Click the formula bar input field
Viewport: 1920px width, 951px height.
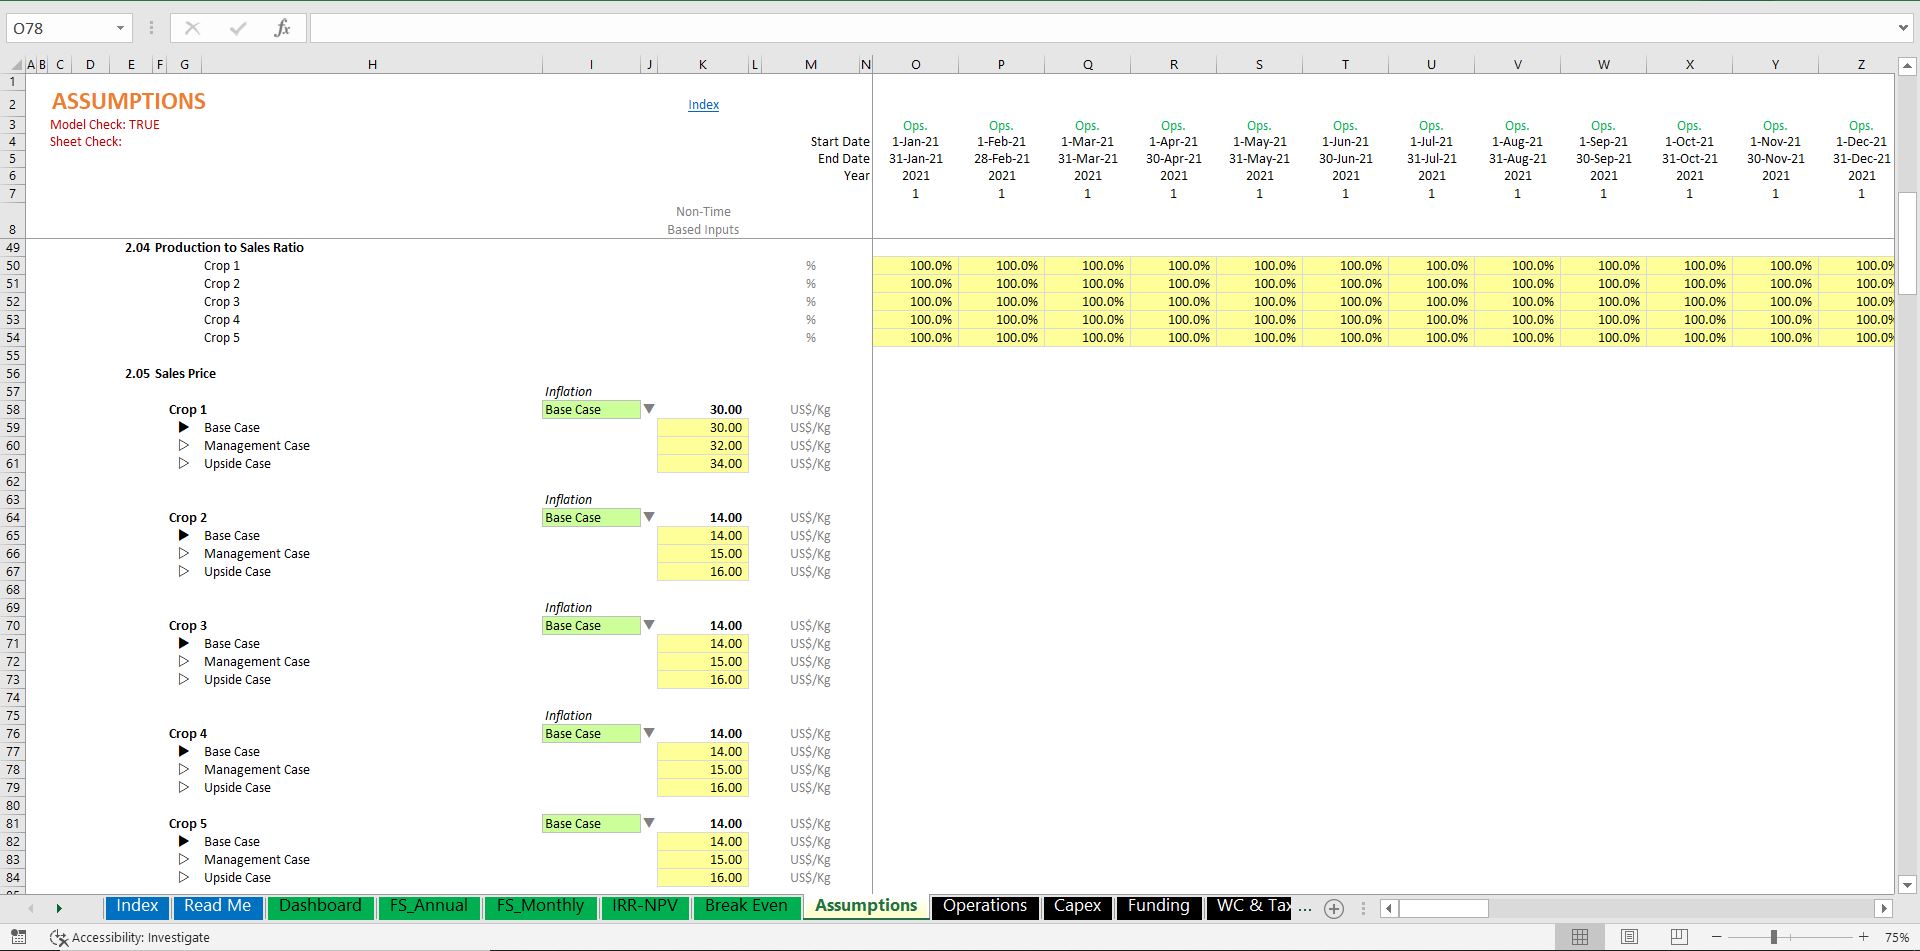(x=1100, y=28)
